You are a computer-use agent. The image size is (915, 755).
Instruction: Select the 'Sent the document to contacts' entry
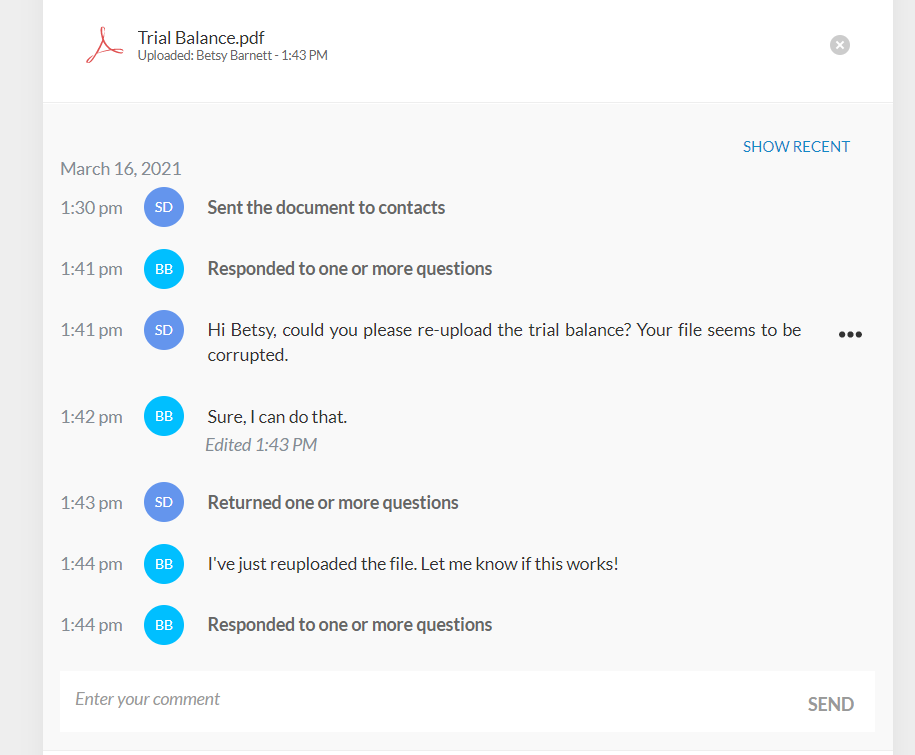pos(326,207)
